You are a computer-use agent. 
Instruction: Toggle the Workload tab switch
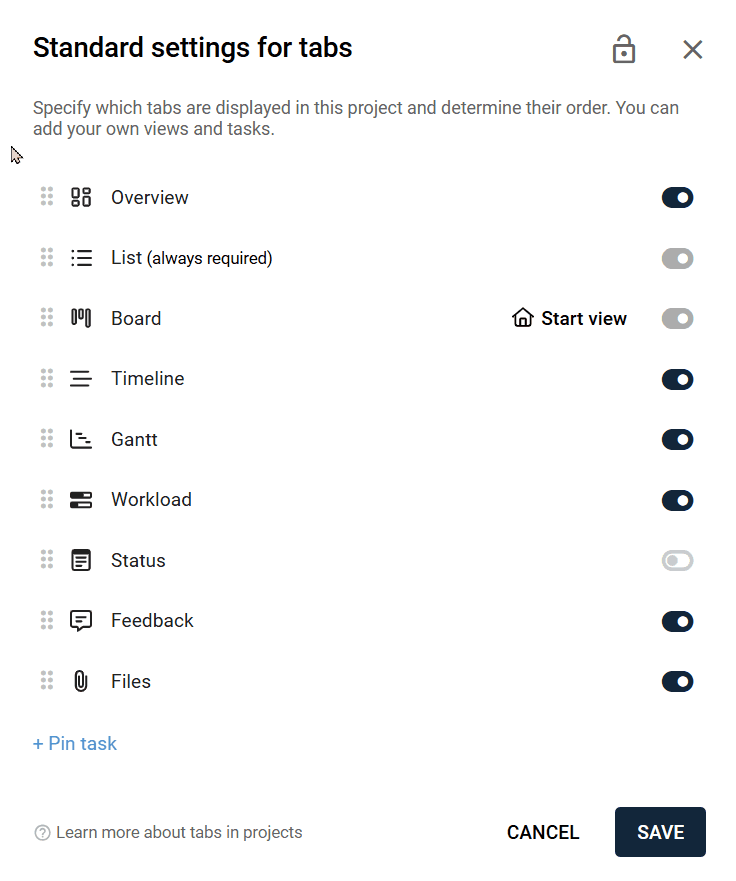tap(677, 500)
